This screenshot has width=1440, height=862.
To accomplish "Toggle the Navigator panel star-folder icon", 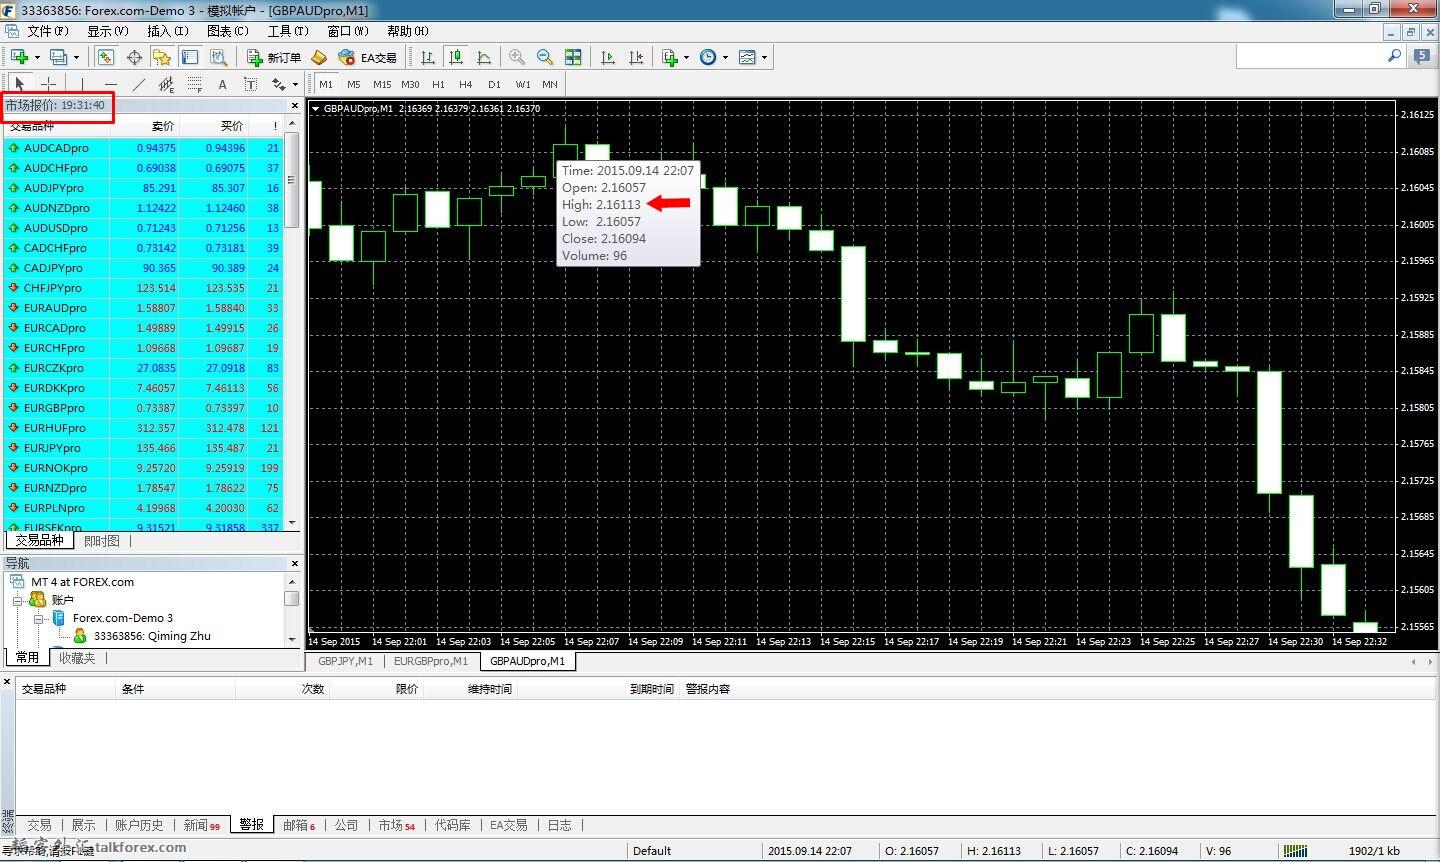I will (x=162, y=57).
